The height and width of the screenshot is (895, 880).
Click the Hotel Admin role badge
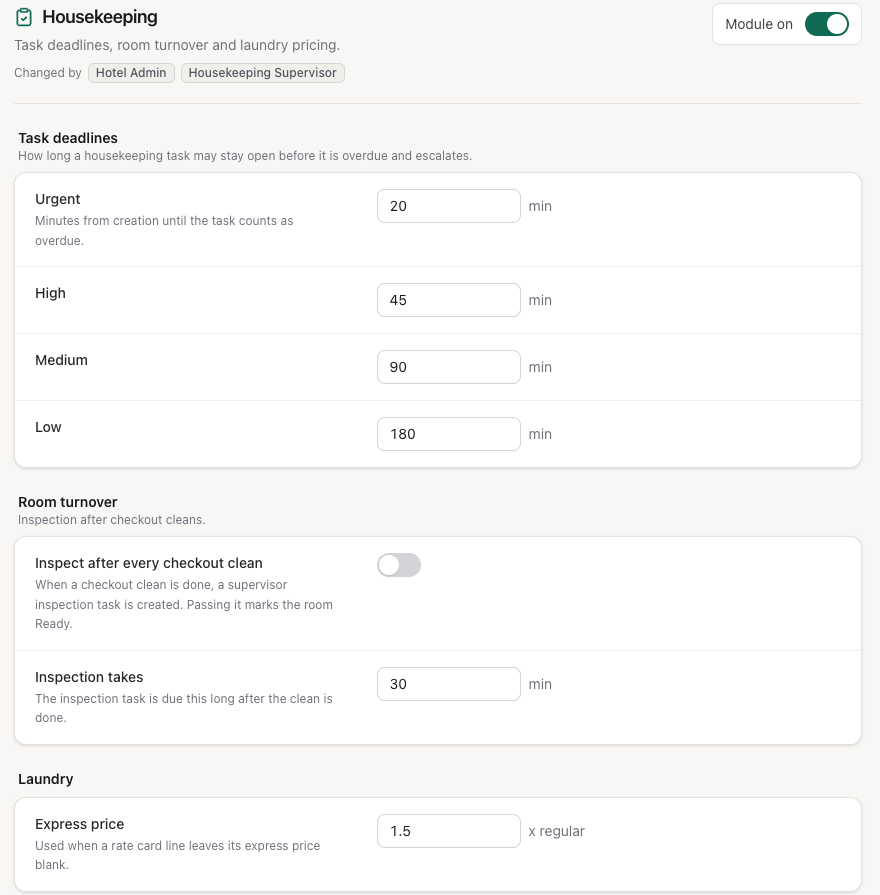pyautogui.click(x=131, y=73)
